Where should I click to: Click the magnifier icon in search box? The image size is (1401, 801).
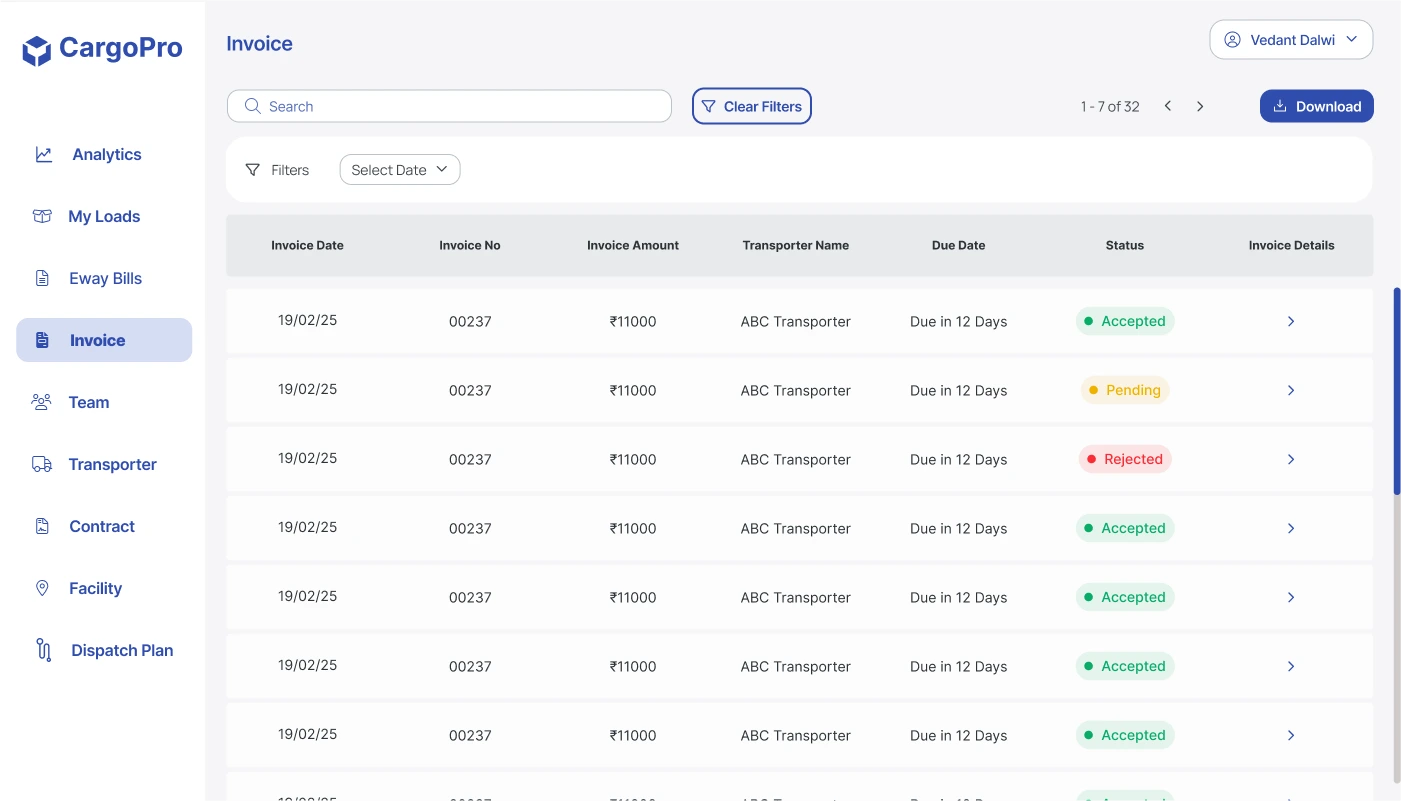tap(253, 106)
